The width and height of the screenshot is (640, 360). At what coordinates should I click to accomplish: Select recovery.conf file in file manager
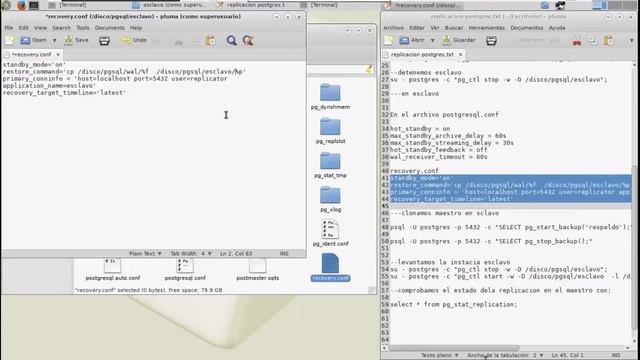(x=330, y=267)
